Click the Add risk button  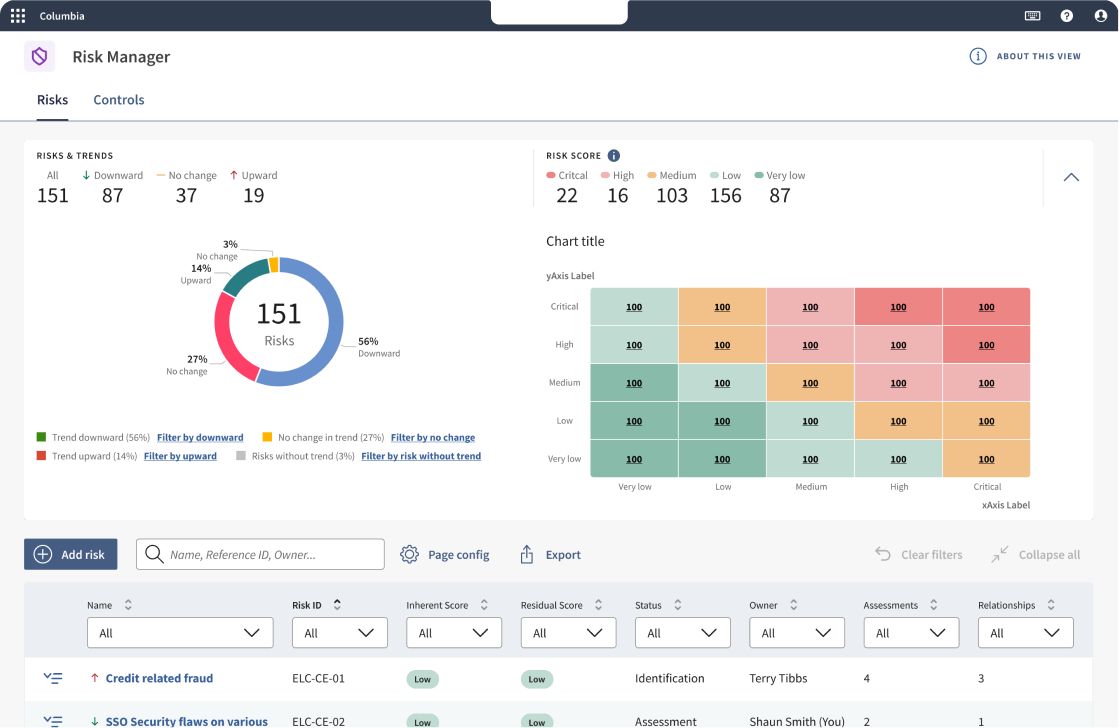pos(71,555)
